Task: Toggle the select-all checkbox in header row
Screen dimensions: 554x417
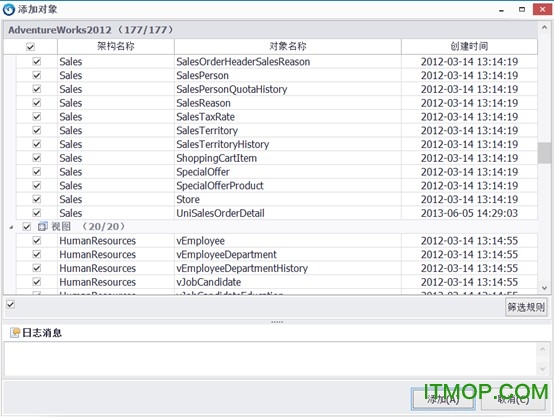Action: point(30,47)
